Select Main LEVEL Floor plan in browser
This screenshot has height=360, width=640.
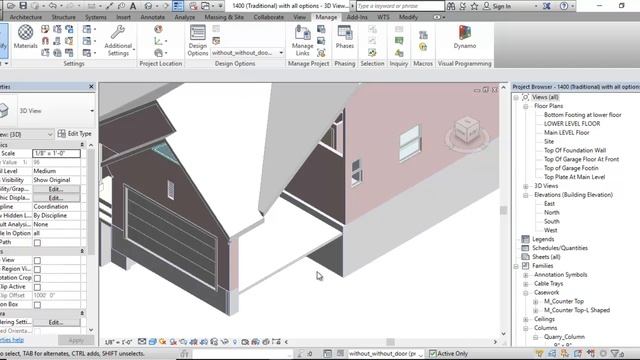(x=567, y=133)
